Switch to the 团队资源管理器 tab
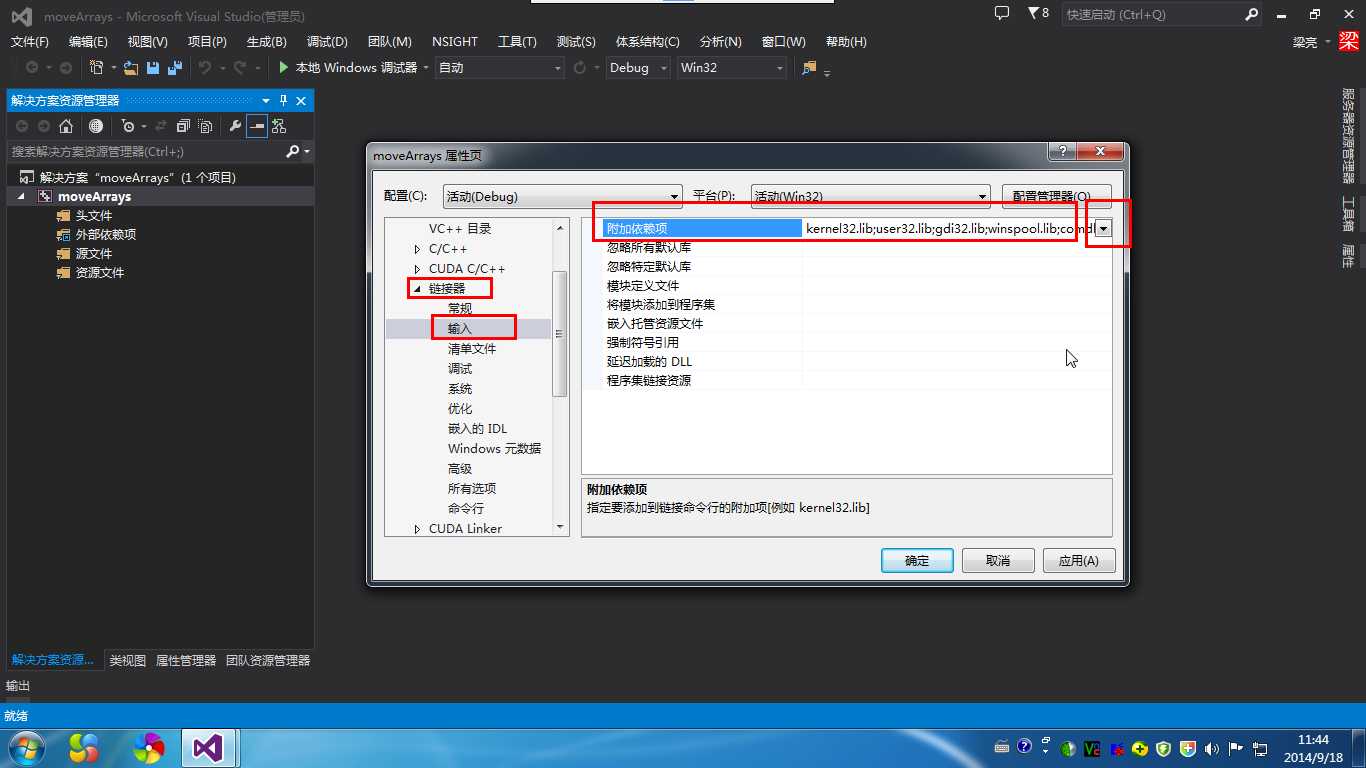 tap(268, 661)
